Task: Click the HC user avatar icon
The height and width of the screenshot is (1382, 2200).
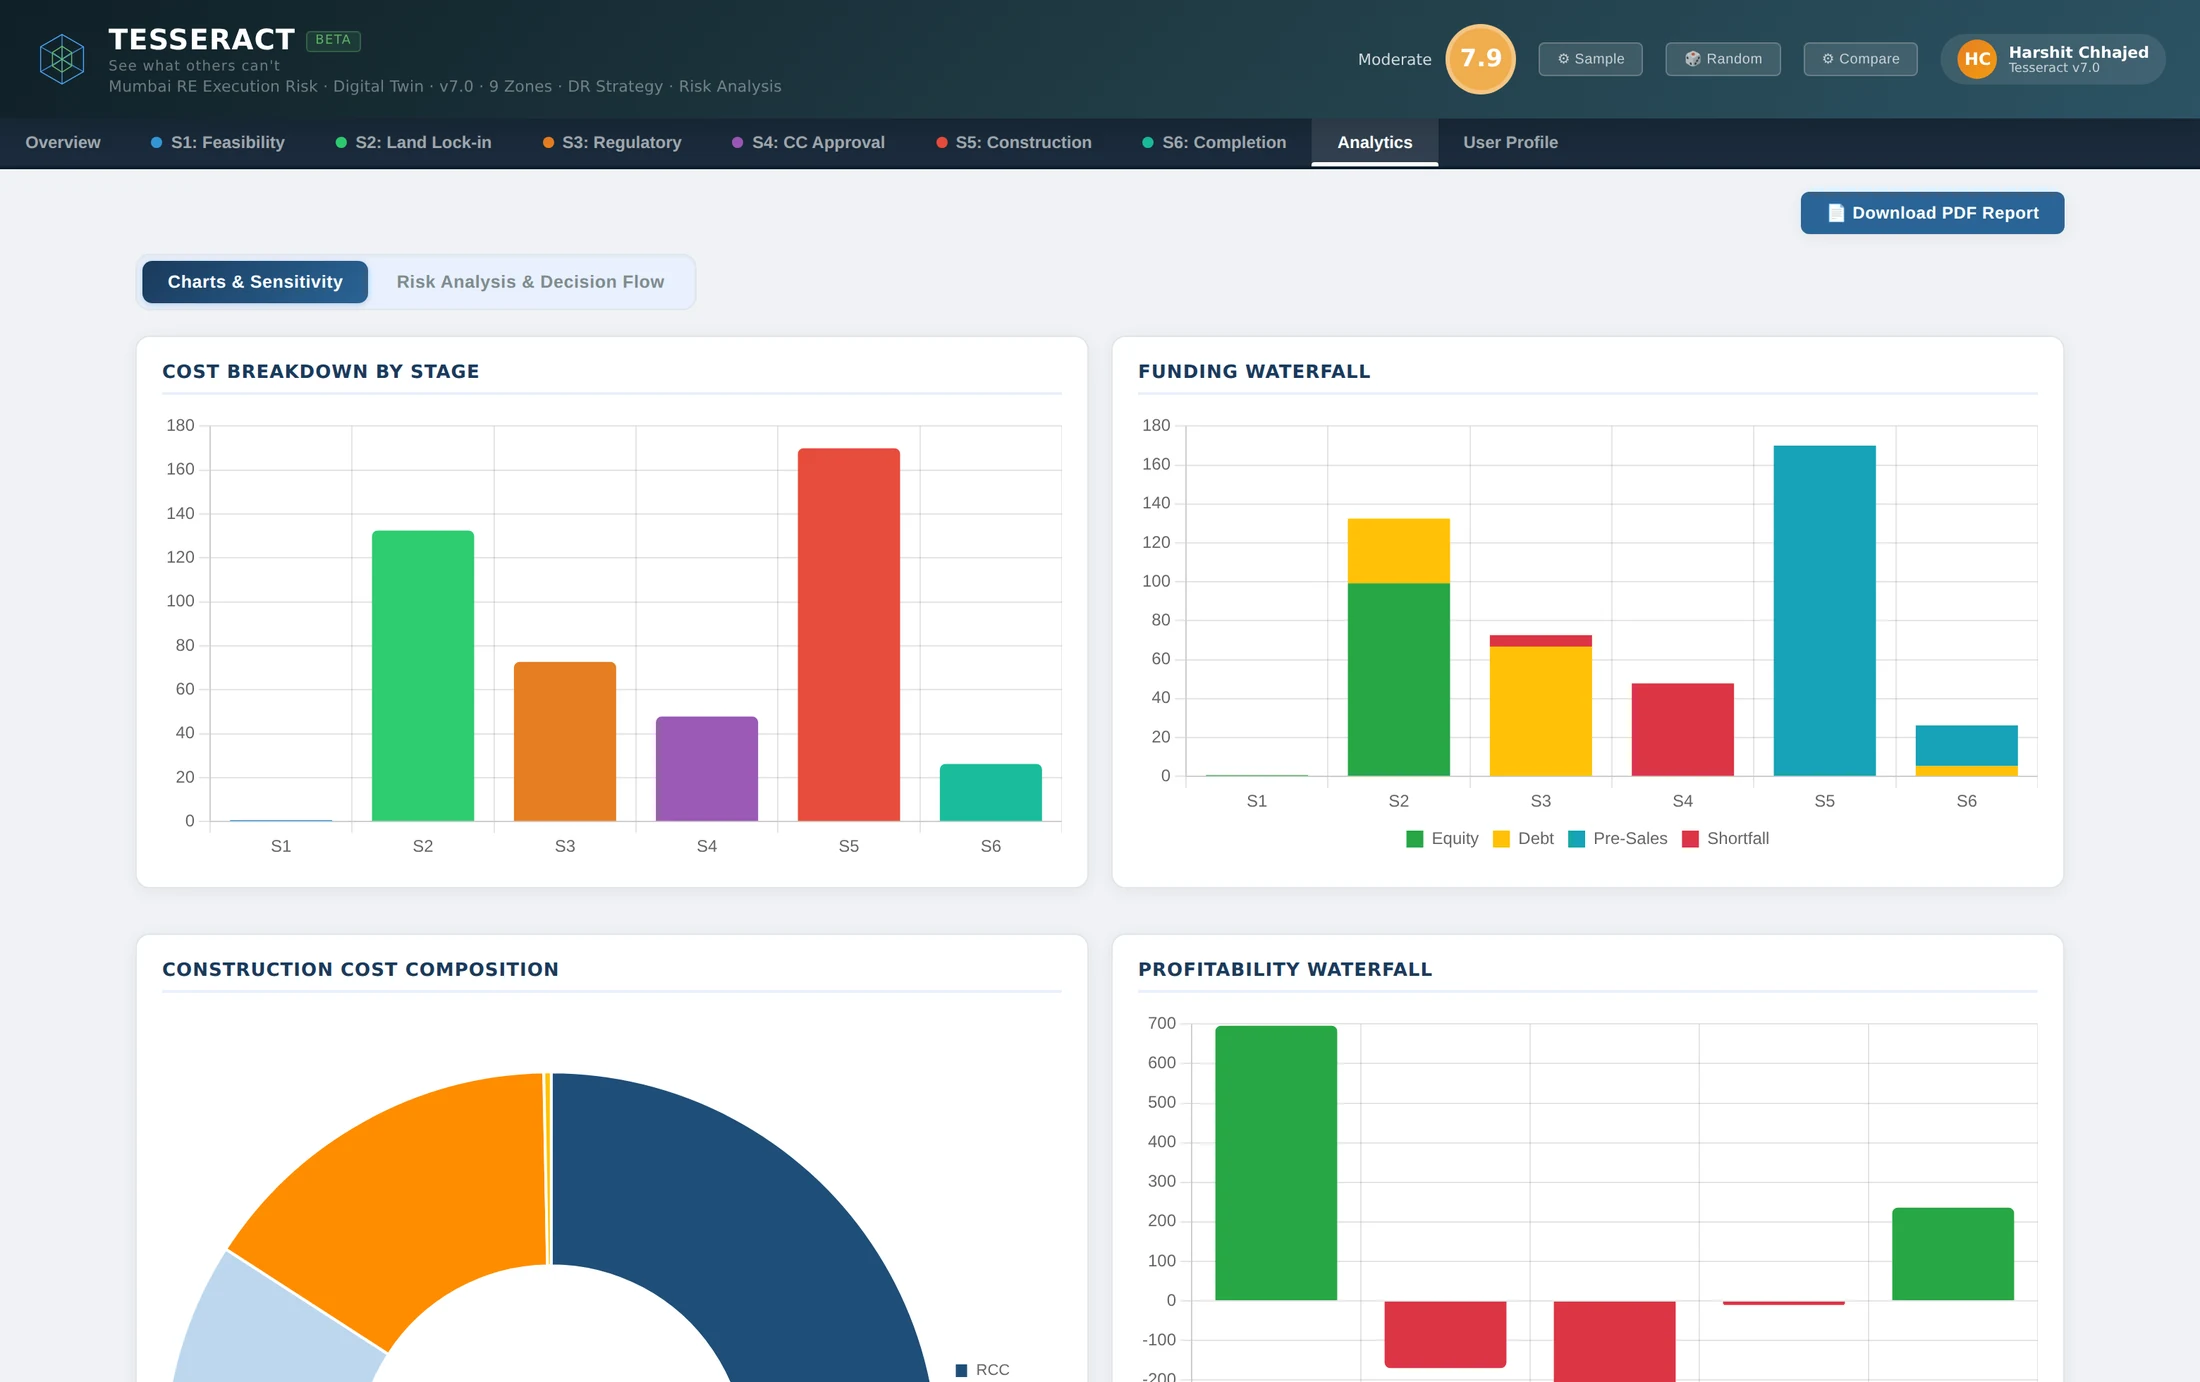Action: [1977, 59]
